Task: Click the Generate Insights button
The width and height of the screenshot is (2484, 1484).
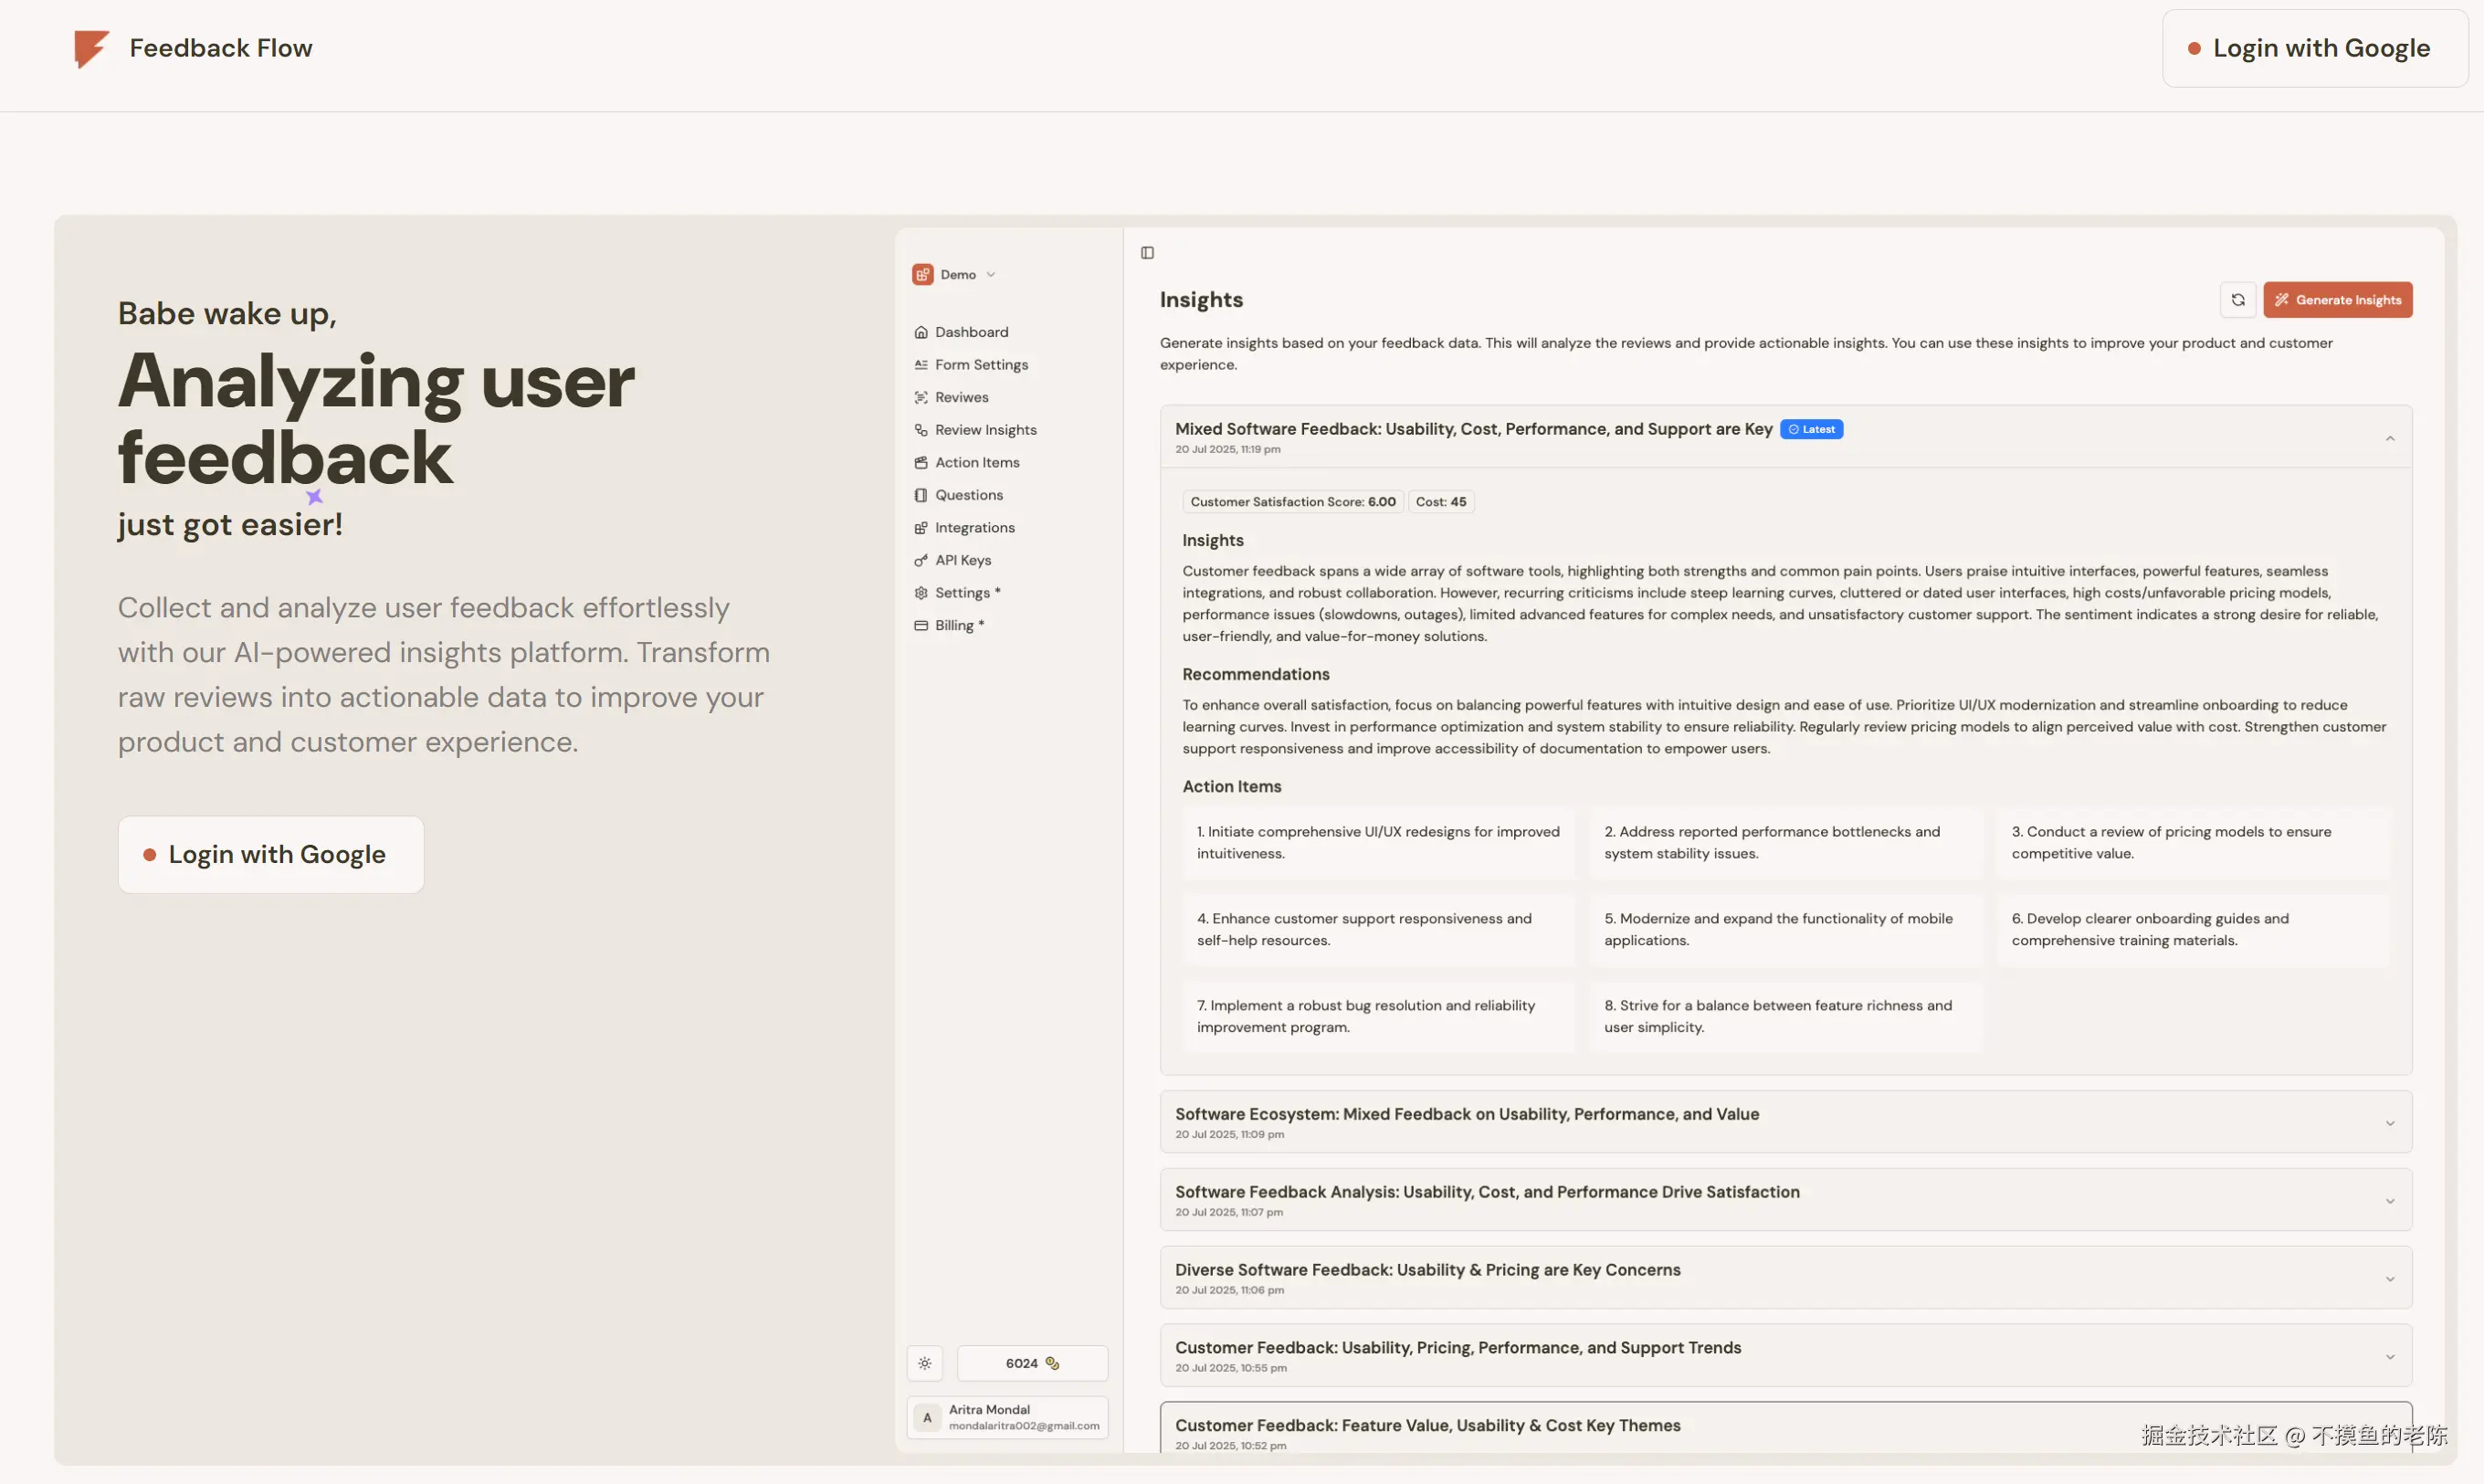Action: (2337, 300)
